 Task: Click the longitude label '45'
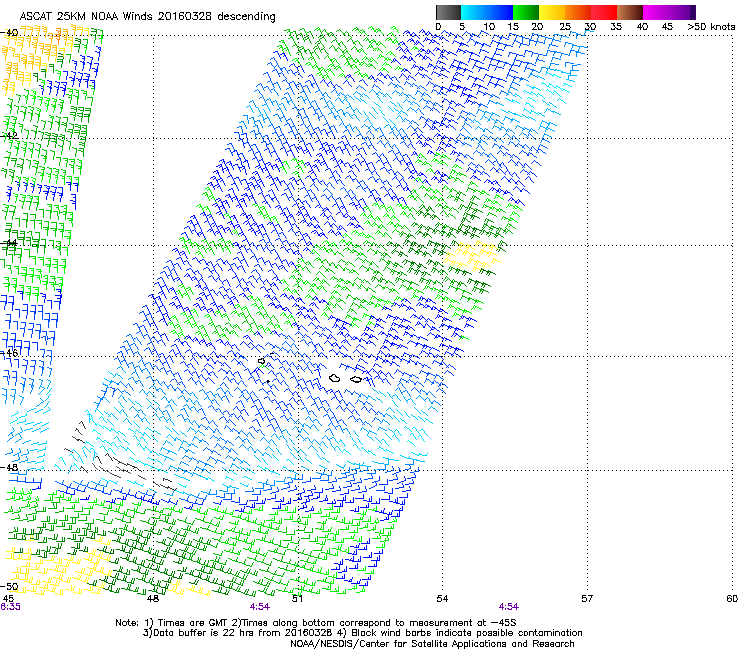[x=8, y=599]
